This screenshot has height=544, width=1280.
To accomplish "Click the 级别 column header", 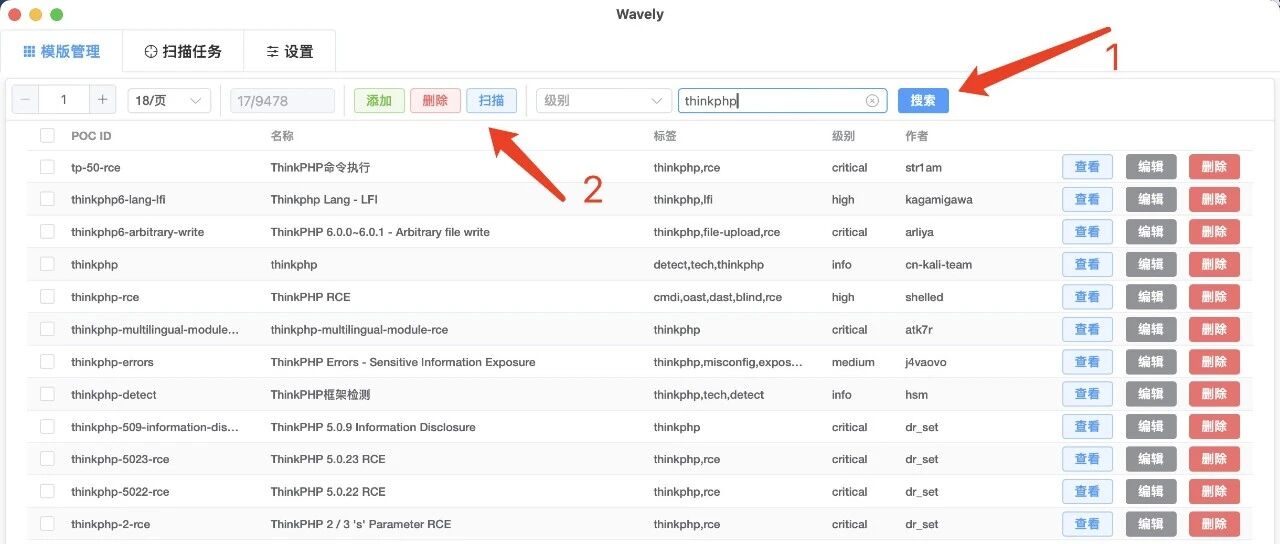I will (x=843, y=136).
